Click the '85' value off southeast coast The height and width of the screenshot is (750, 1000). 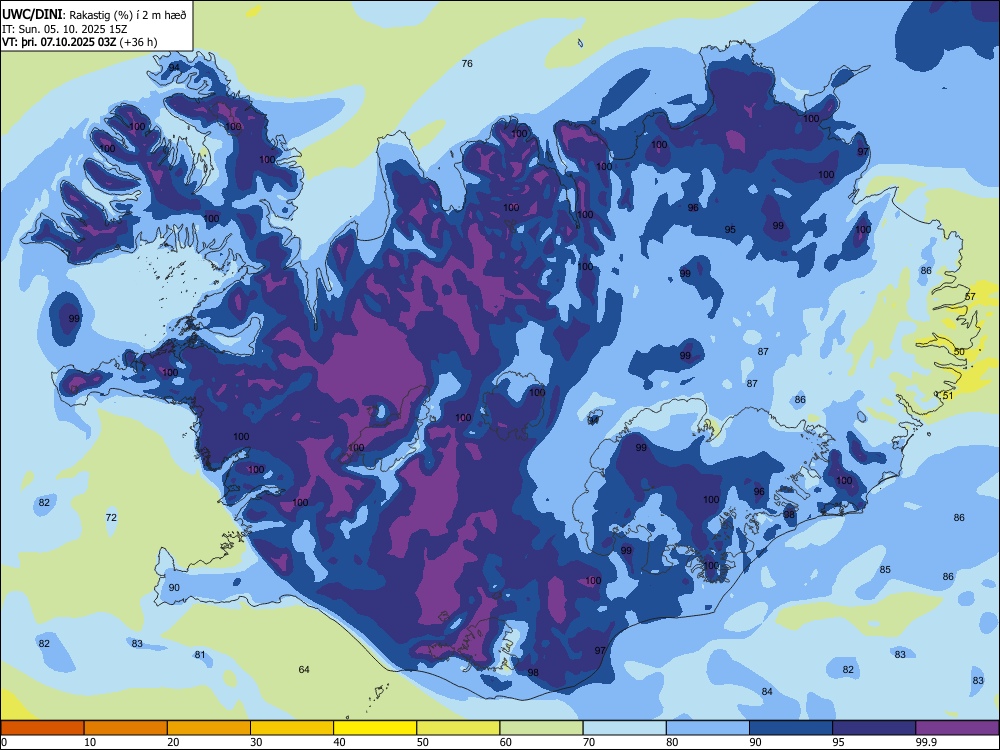[885, 570]
